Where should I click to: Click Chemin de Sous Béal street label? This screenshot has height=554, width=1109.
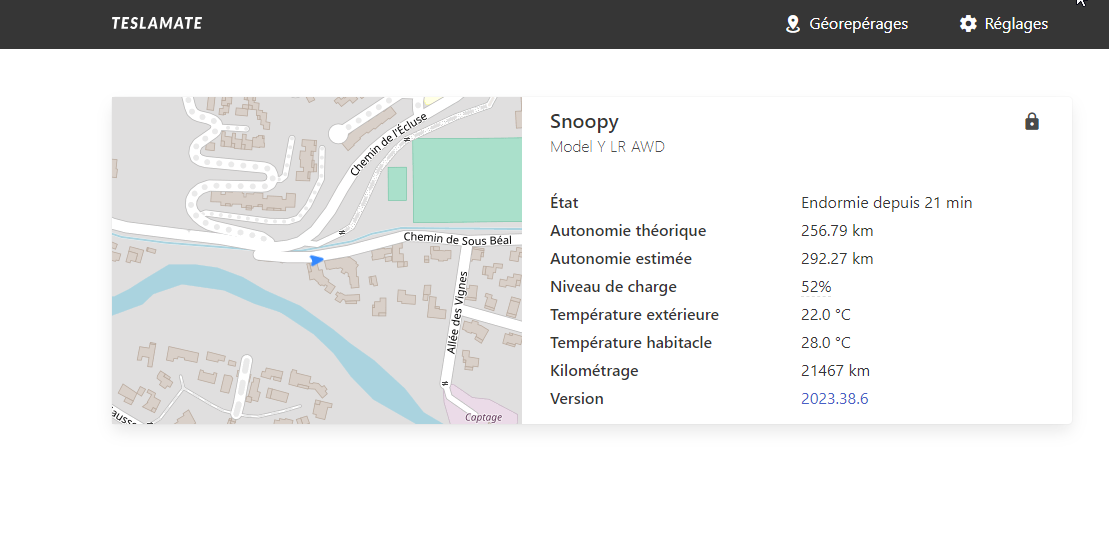pos(458,239)
